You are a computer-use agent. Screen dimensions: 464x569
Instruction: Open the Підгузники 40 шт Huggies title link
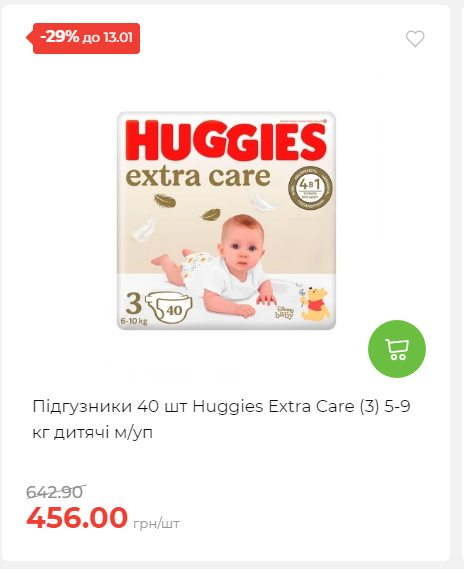[221, 419]
